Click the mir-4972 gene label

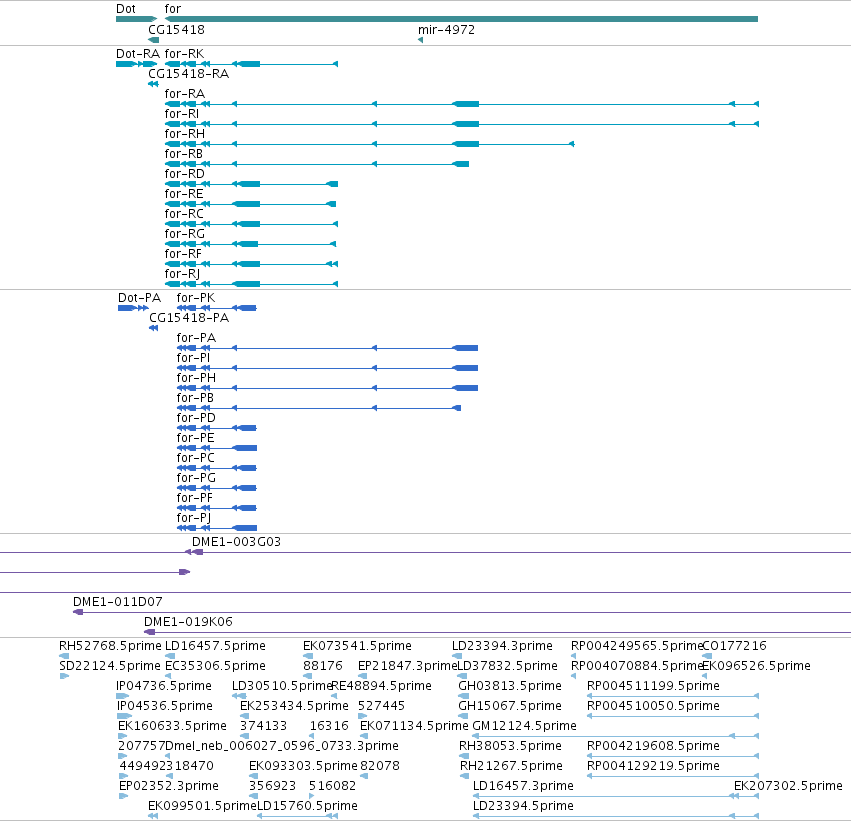(446, 30)
